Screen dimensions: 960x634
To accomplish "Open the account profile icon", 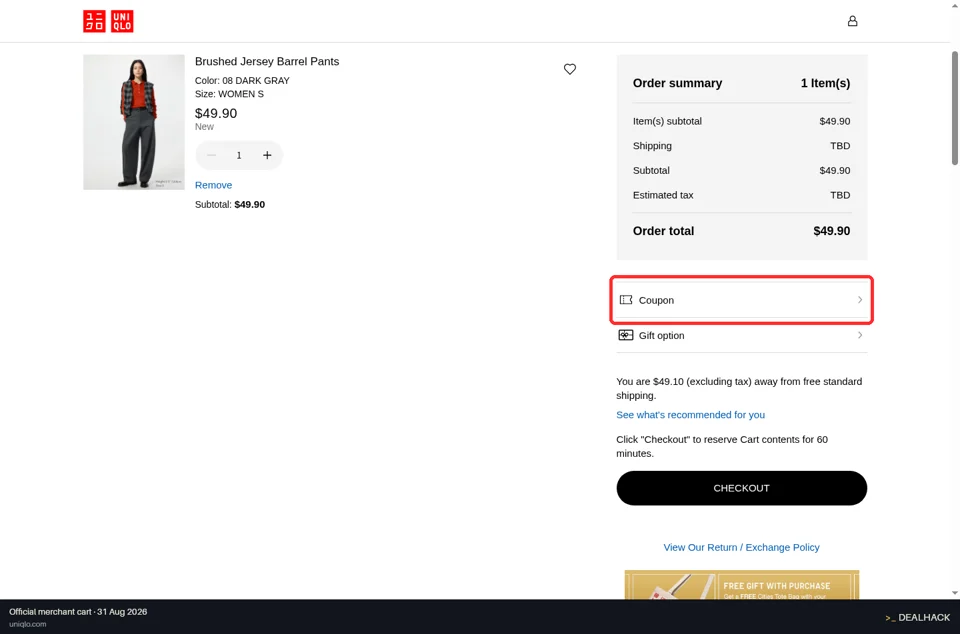I will point(852,21).
